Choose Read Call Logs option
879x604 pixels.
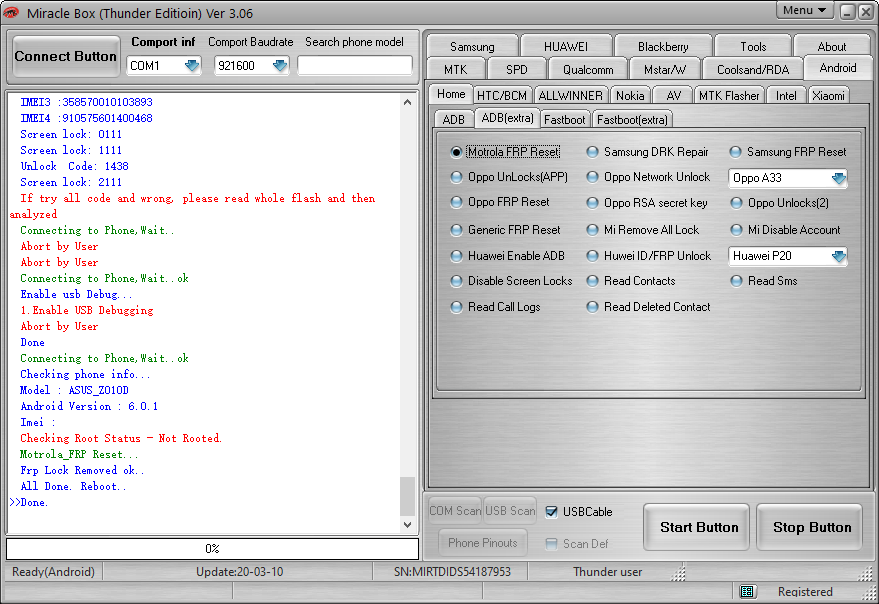496,307
